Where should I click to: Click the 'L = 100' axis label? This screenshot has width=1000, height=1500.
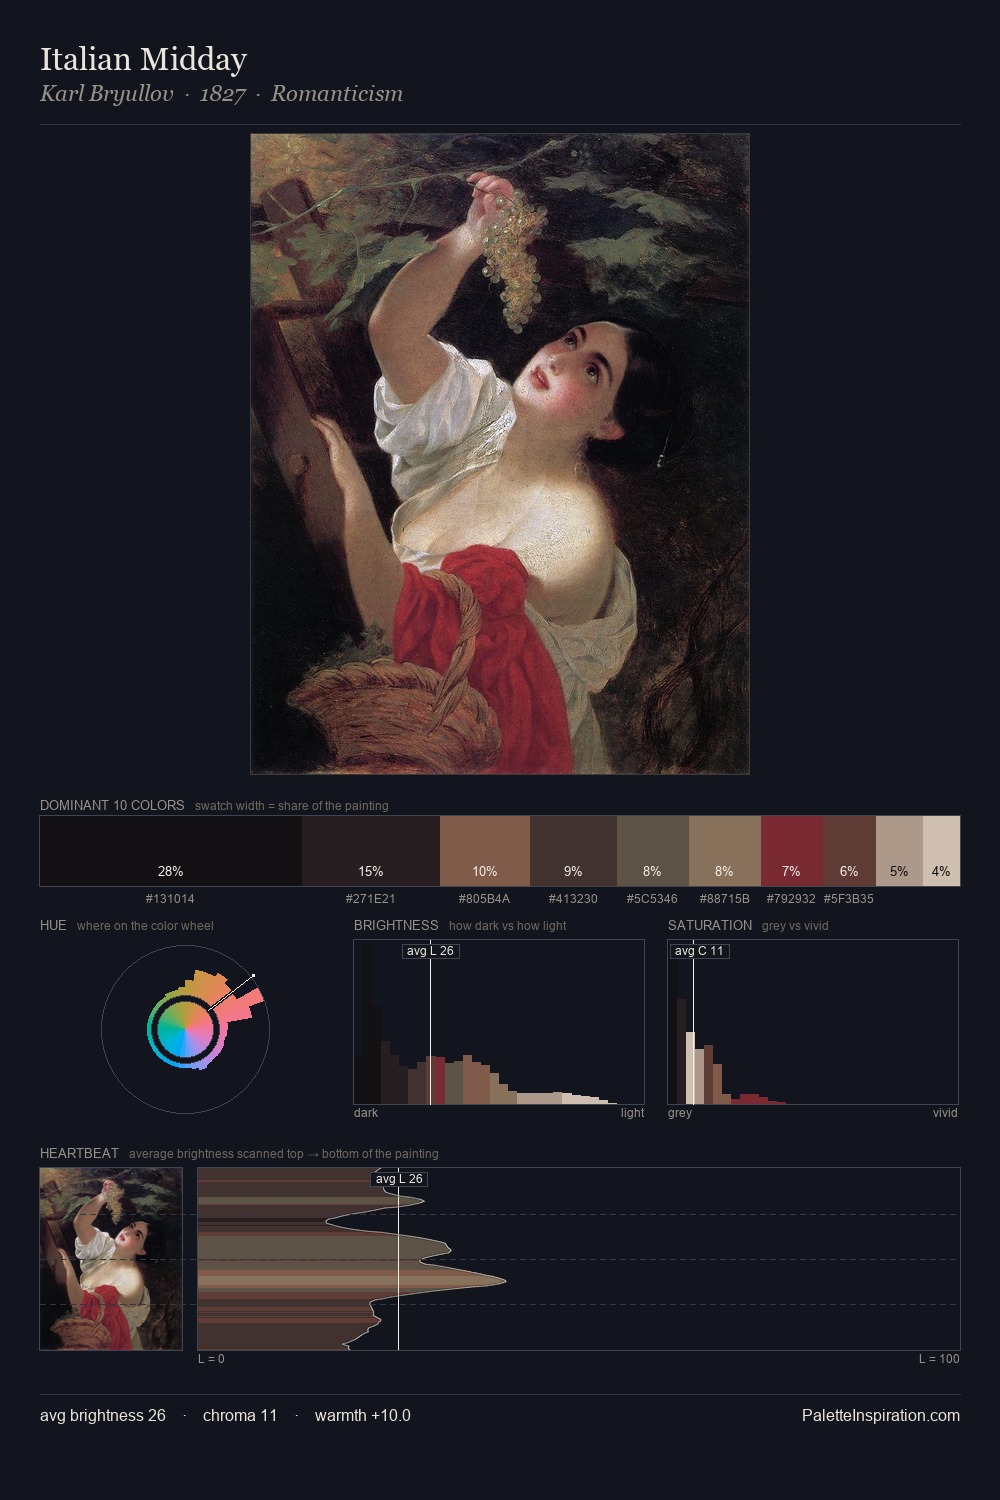click(939, 1359)
